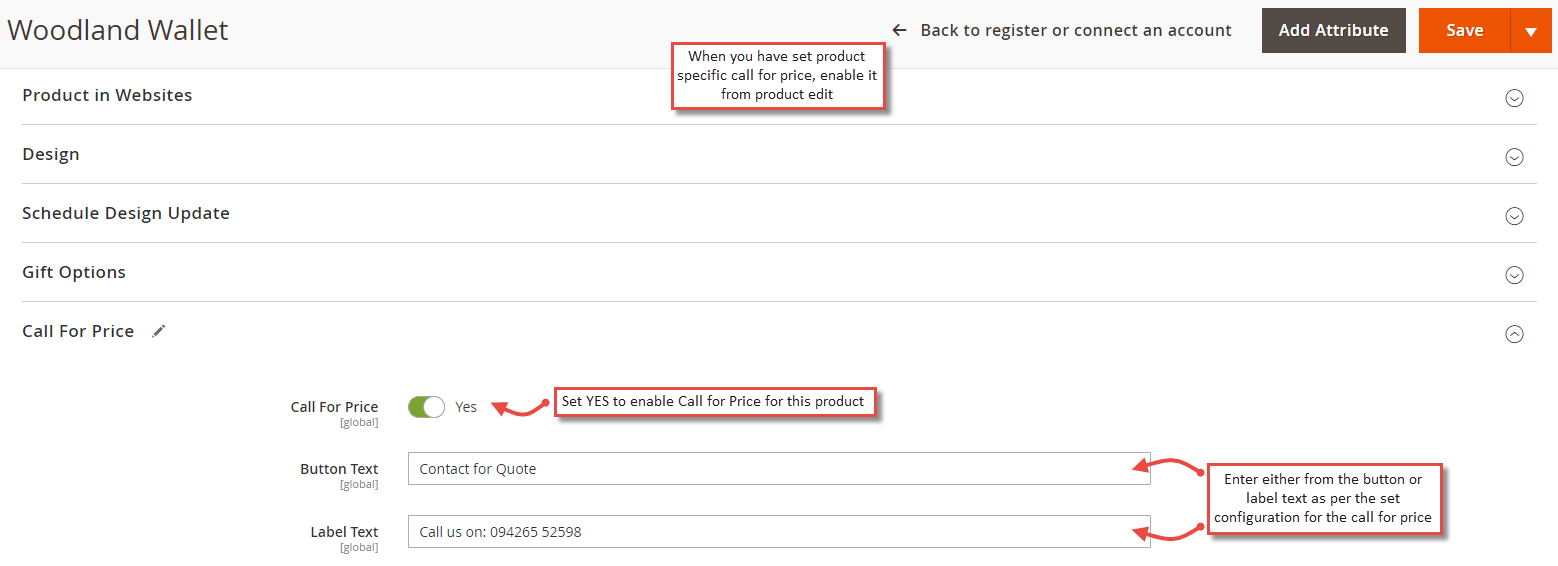This screenshot has width=1558, height=566.
Task: Open the Save button dropdown arrow
Action: pyautogui.click(x=1530, y=31)
